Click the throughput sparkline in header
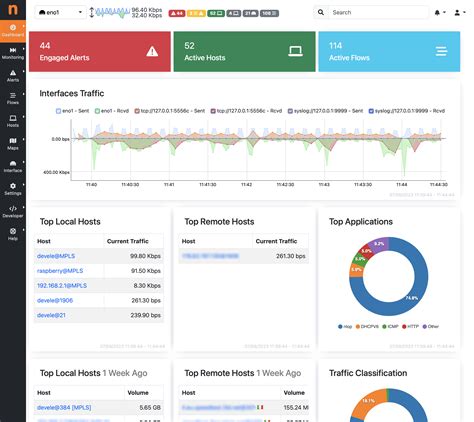The width and height of the screenshot is (474, 422). [x=113, y=13]
